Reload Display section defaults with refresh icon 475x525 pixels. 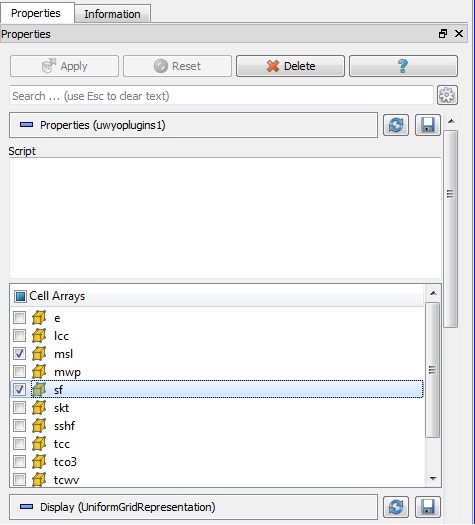point(396,507)
